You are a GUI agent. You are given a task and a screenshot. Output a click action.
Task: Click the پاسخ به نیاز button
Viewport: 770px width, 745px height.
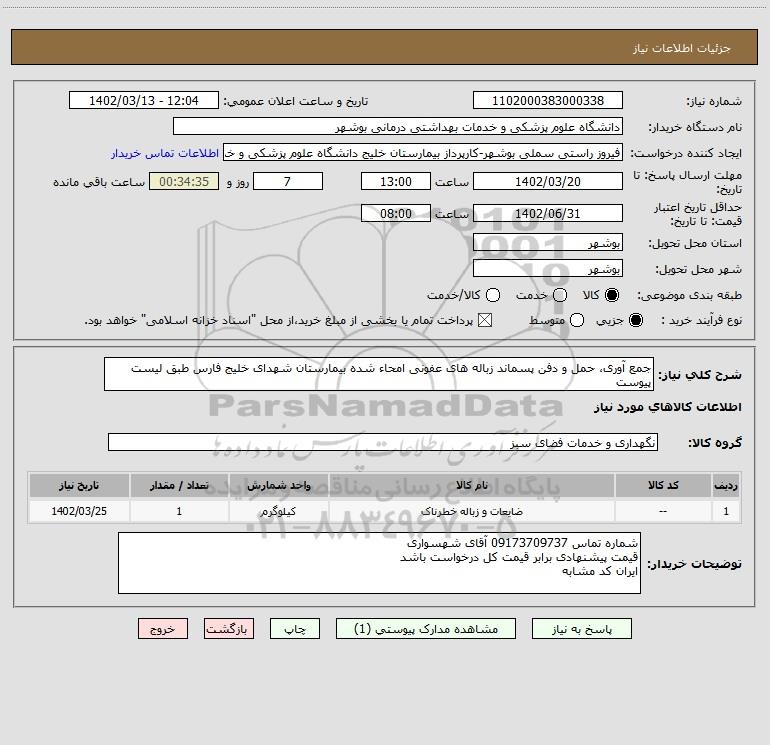point(581,629)
